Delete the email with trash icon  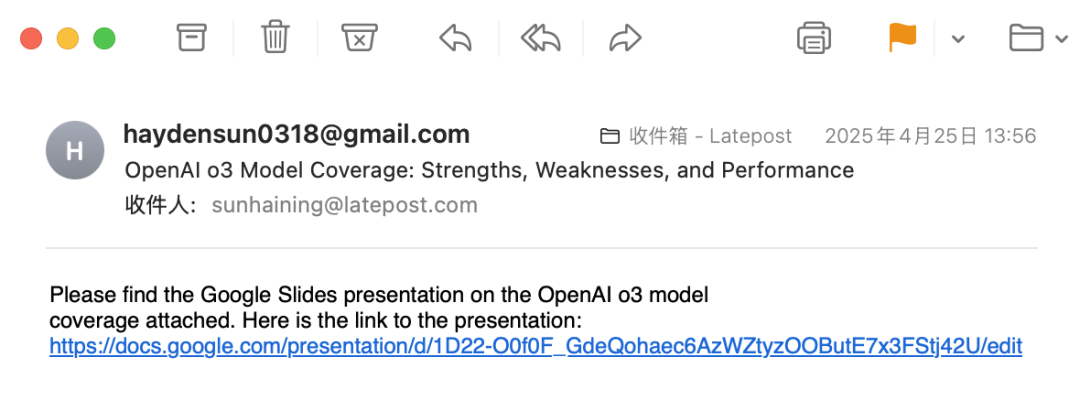(275, 37)
